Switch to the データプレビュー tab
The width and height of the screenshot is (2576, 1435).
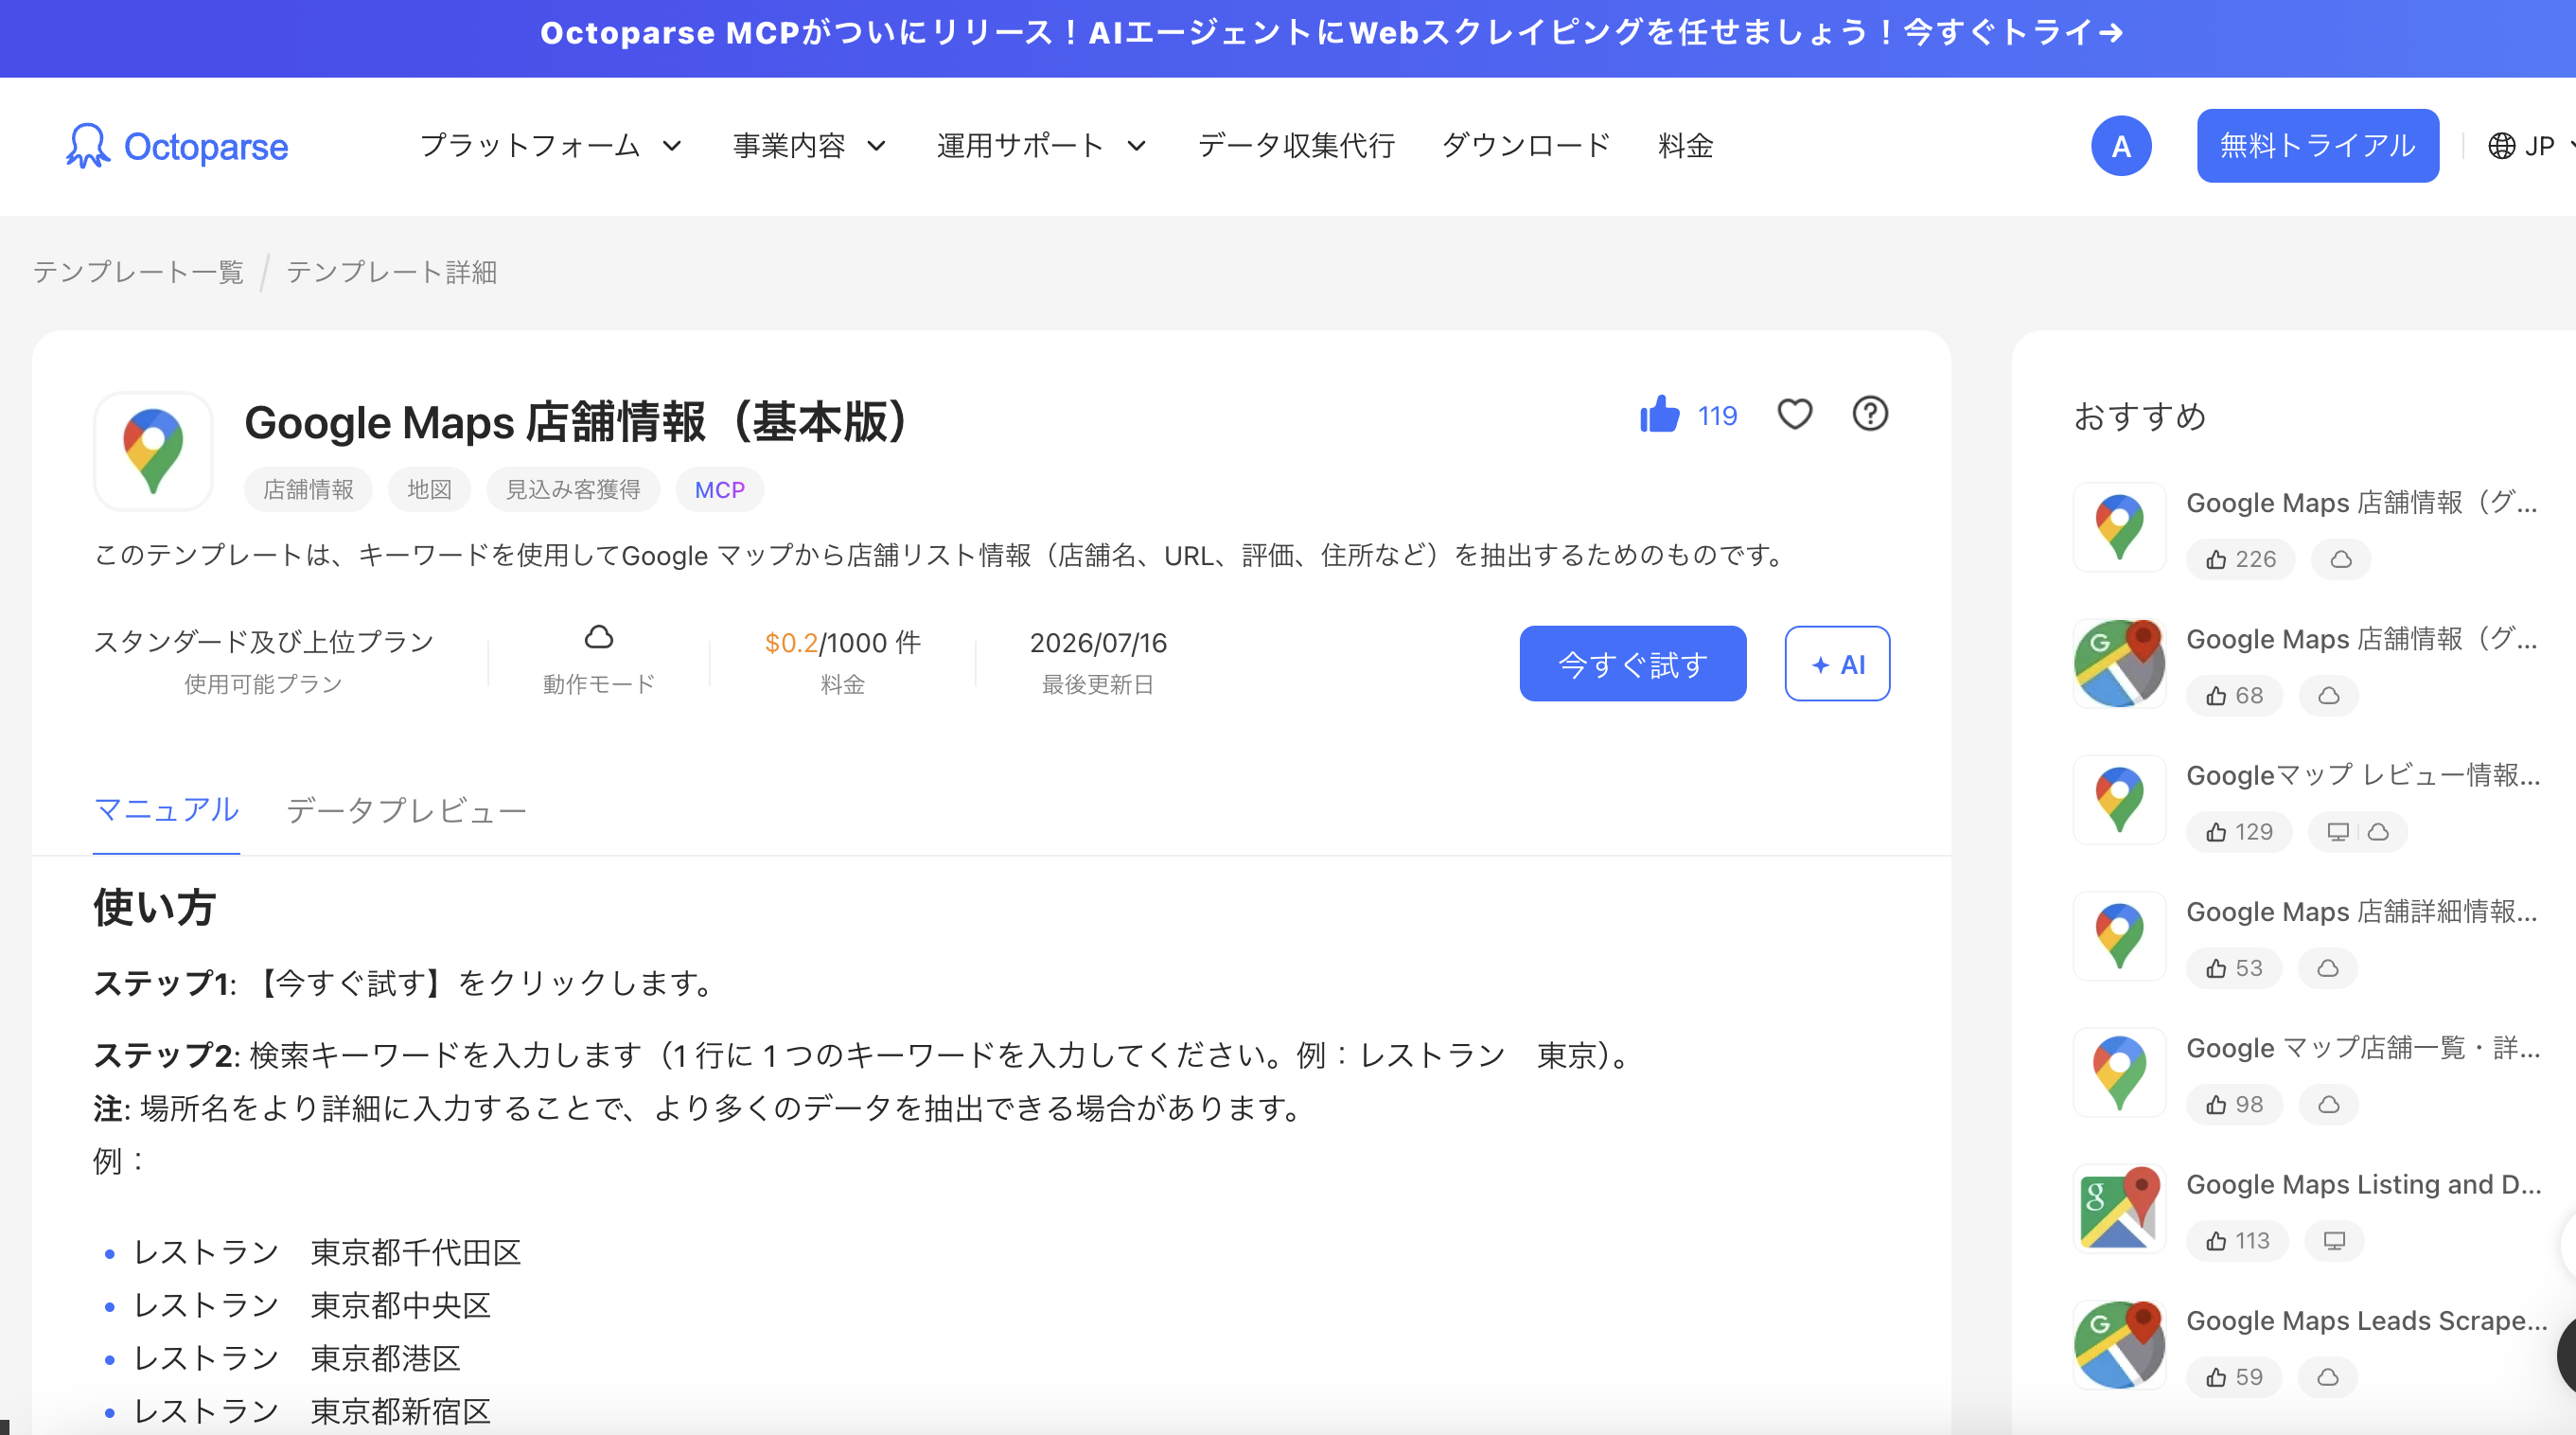coord(406,810)
